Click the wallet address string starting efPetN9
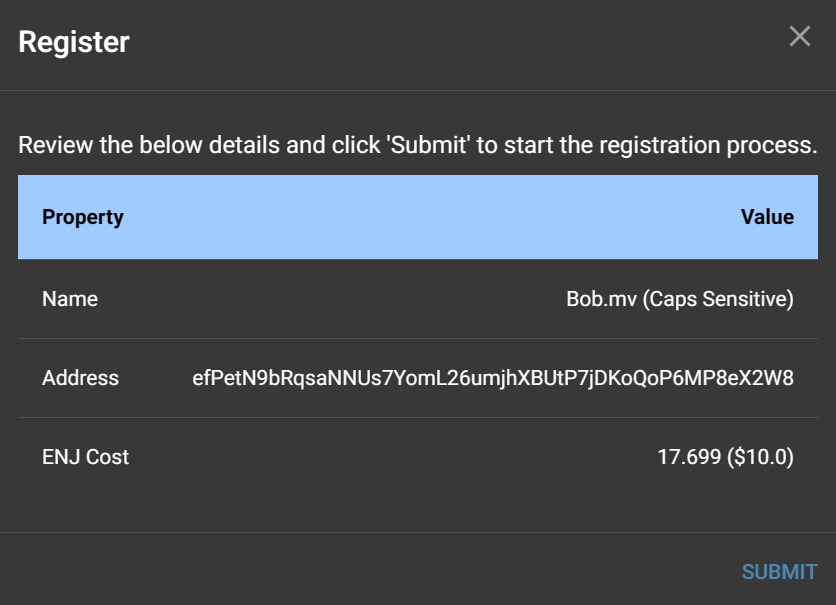The image size is (836, 605). point(493,378)
